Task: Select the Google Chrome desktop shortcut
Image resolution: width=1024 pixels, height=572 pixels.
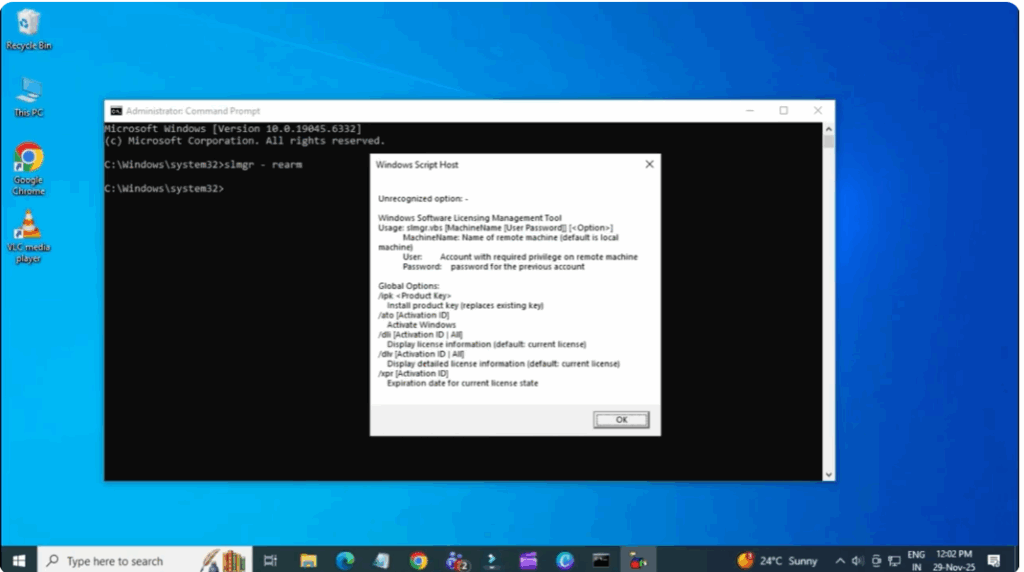Action: click(28, 168)
